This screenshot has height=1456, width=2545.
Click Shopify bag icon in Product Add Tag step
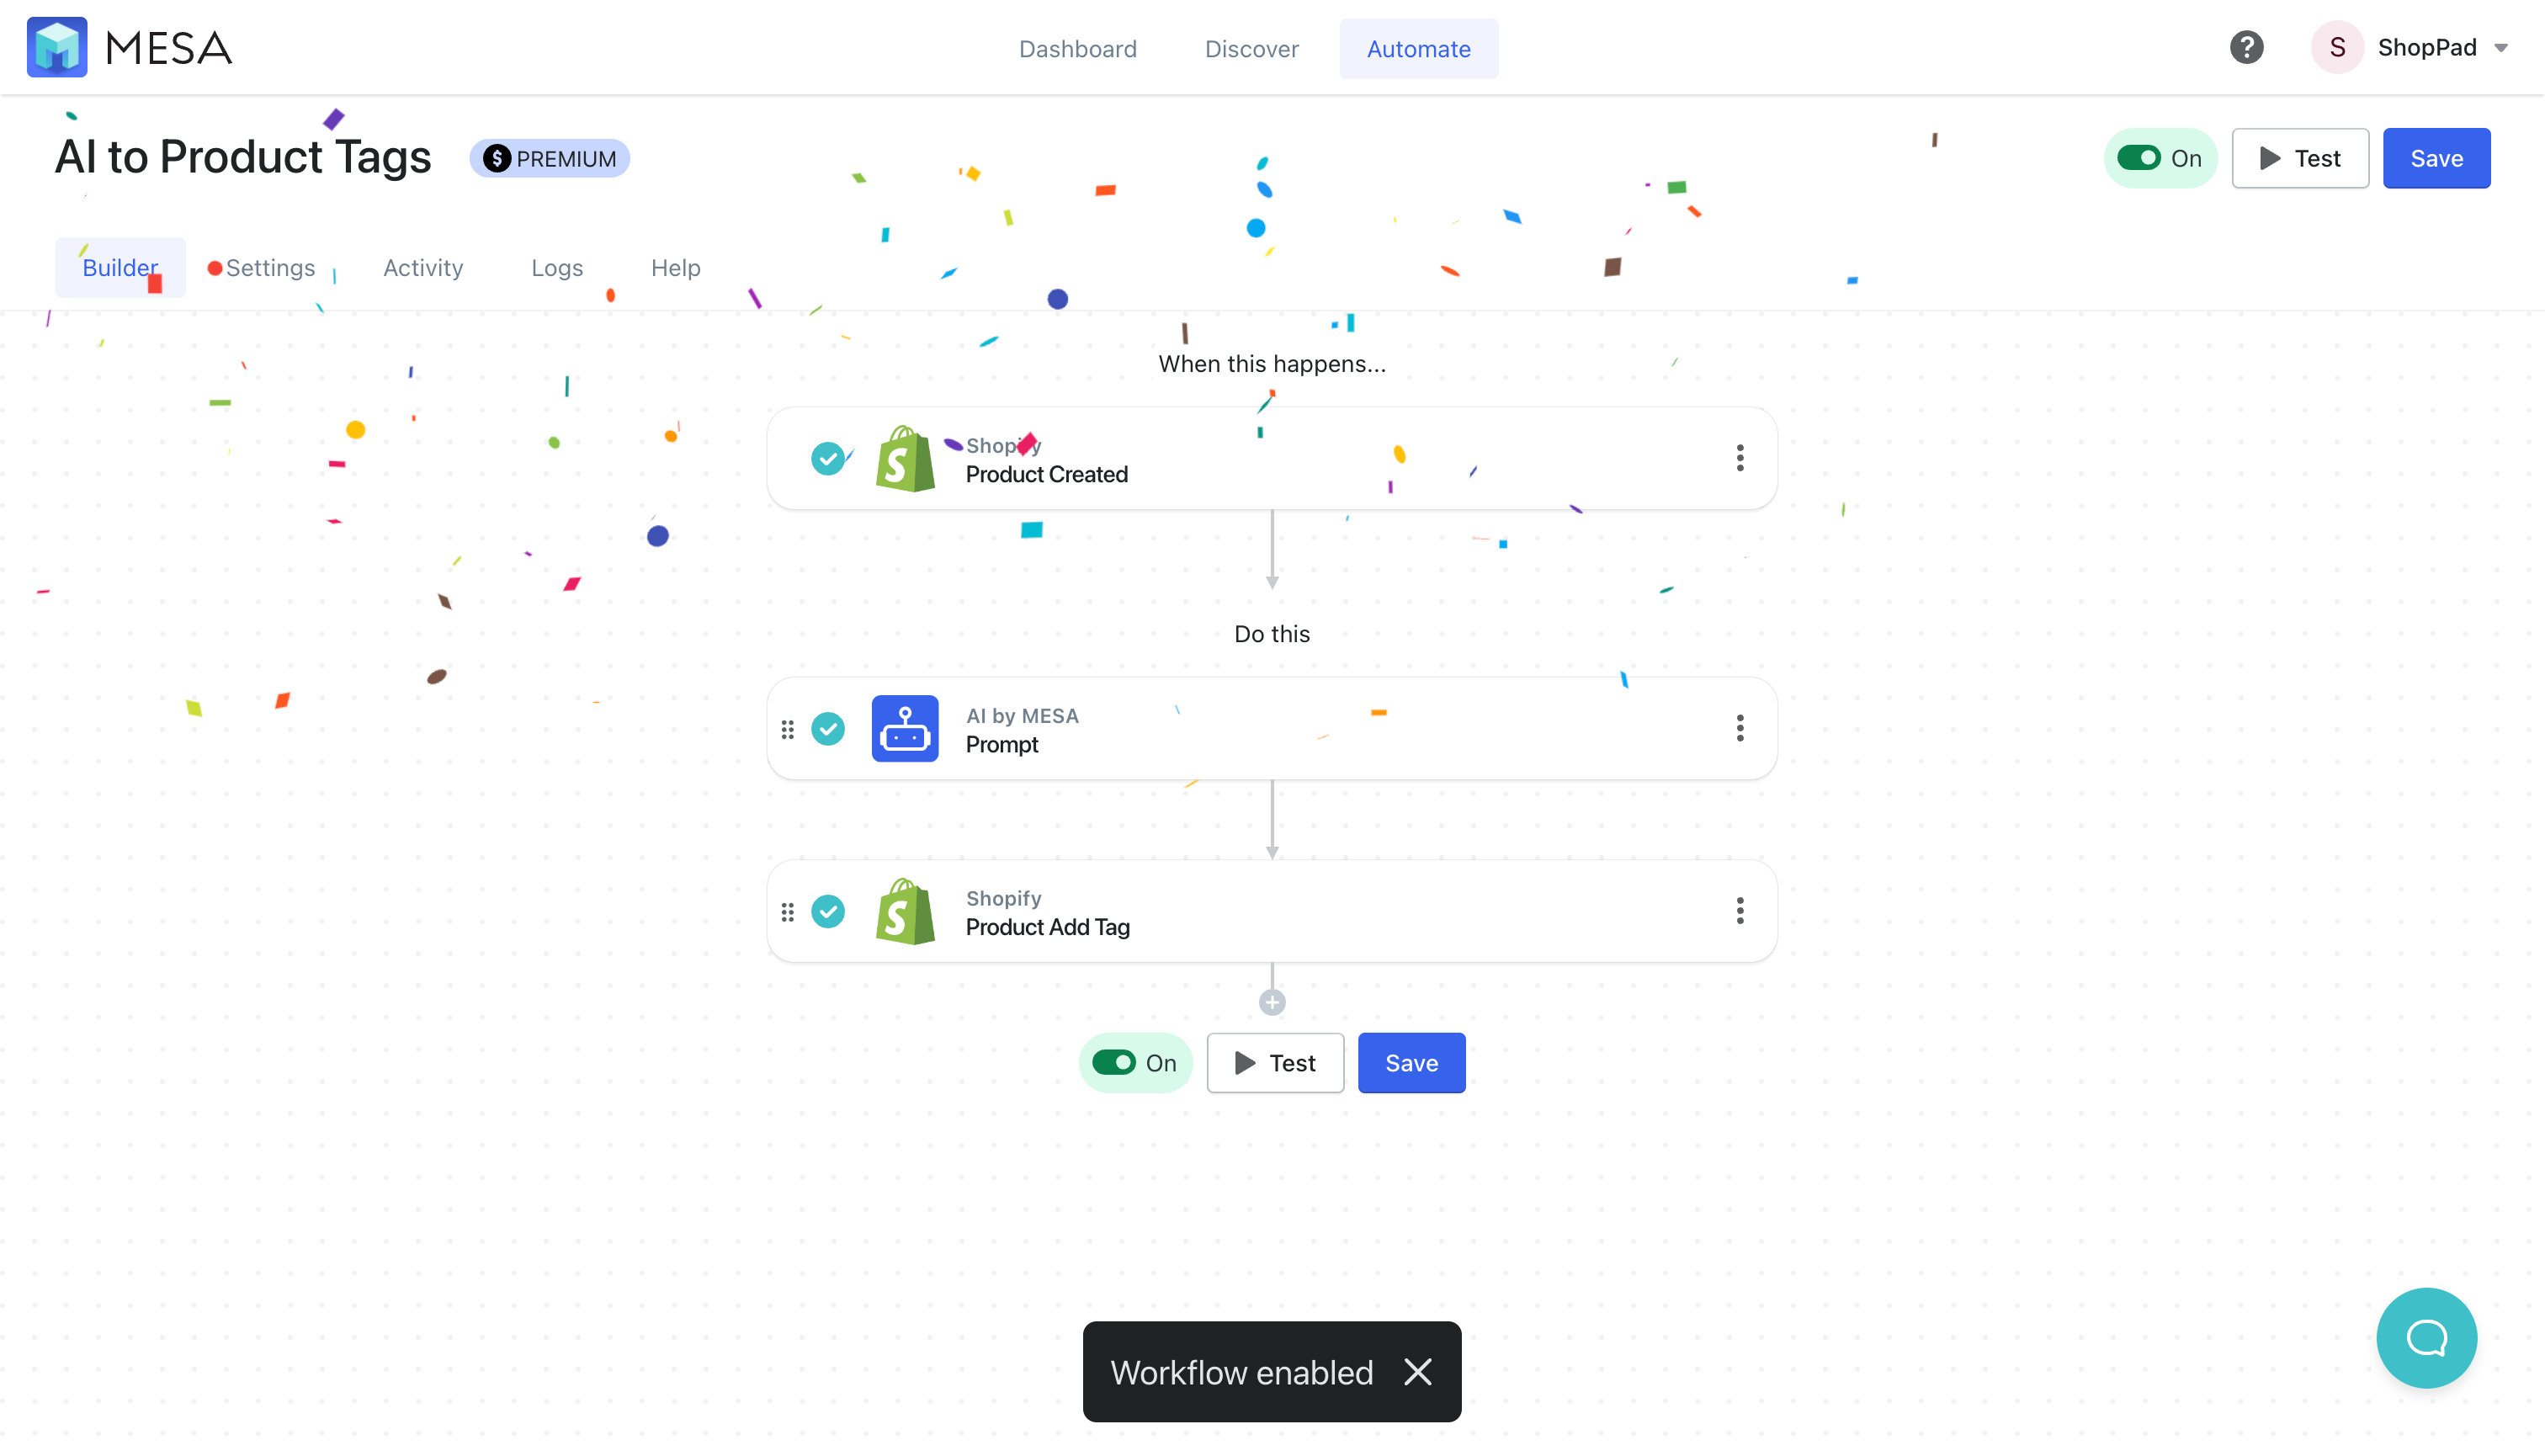905,912
